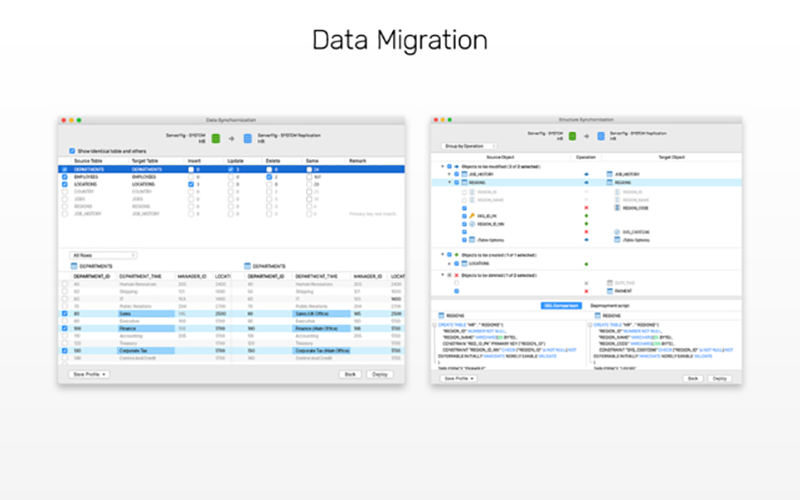Click REGION_CODE column icon in target

coord(617,208)
